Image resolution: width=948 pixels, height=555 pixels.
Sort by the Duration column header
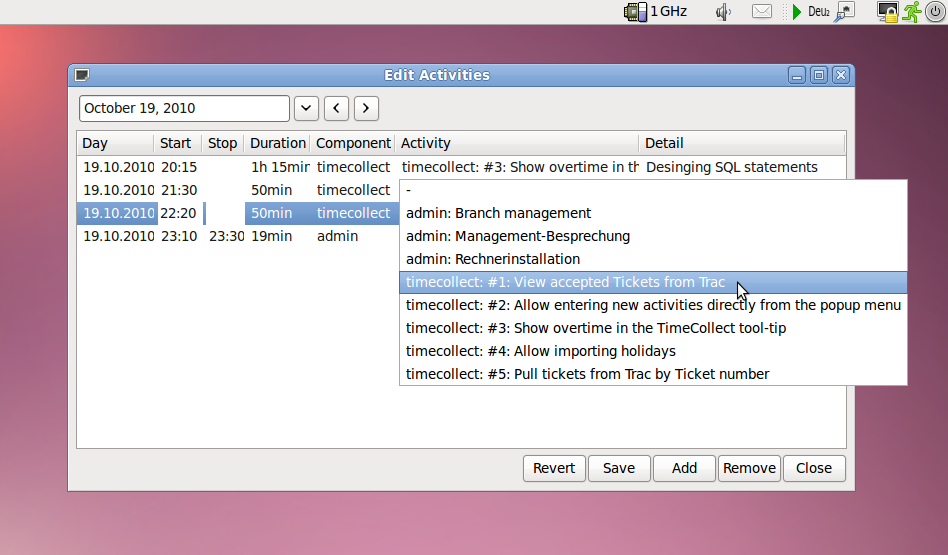[277, 143]
